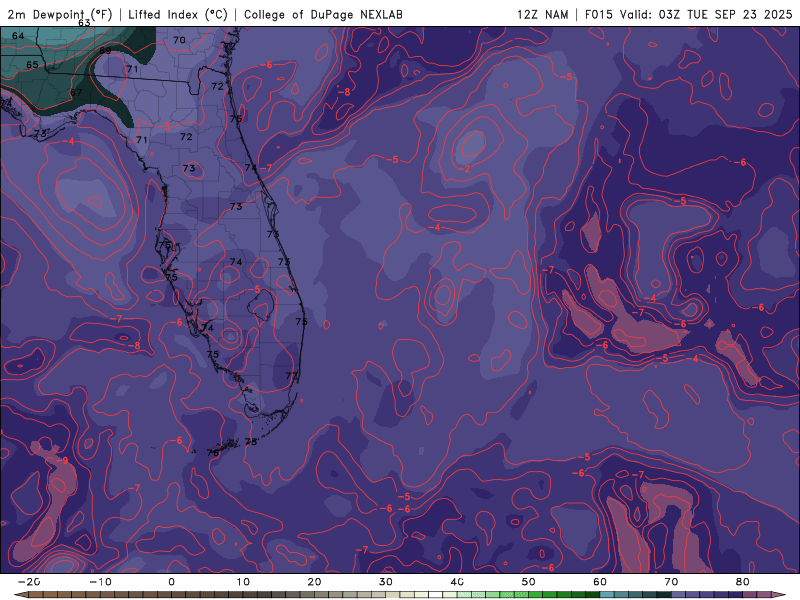Image resolution: width=800 pixels, height=600 pixels.
Task: Click the 10 tick label on colorbar
Action: click(243, 582)
